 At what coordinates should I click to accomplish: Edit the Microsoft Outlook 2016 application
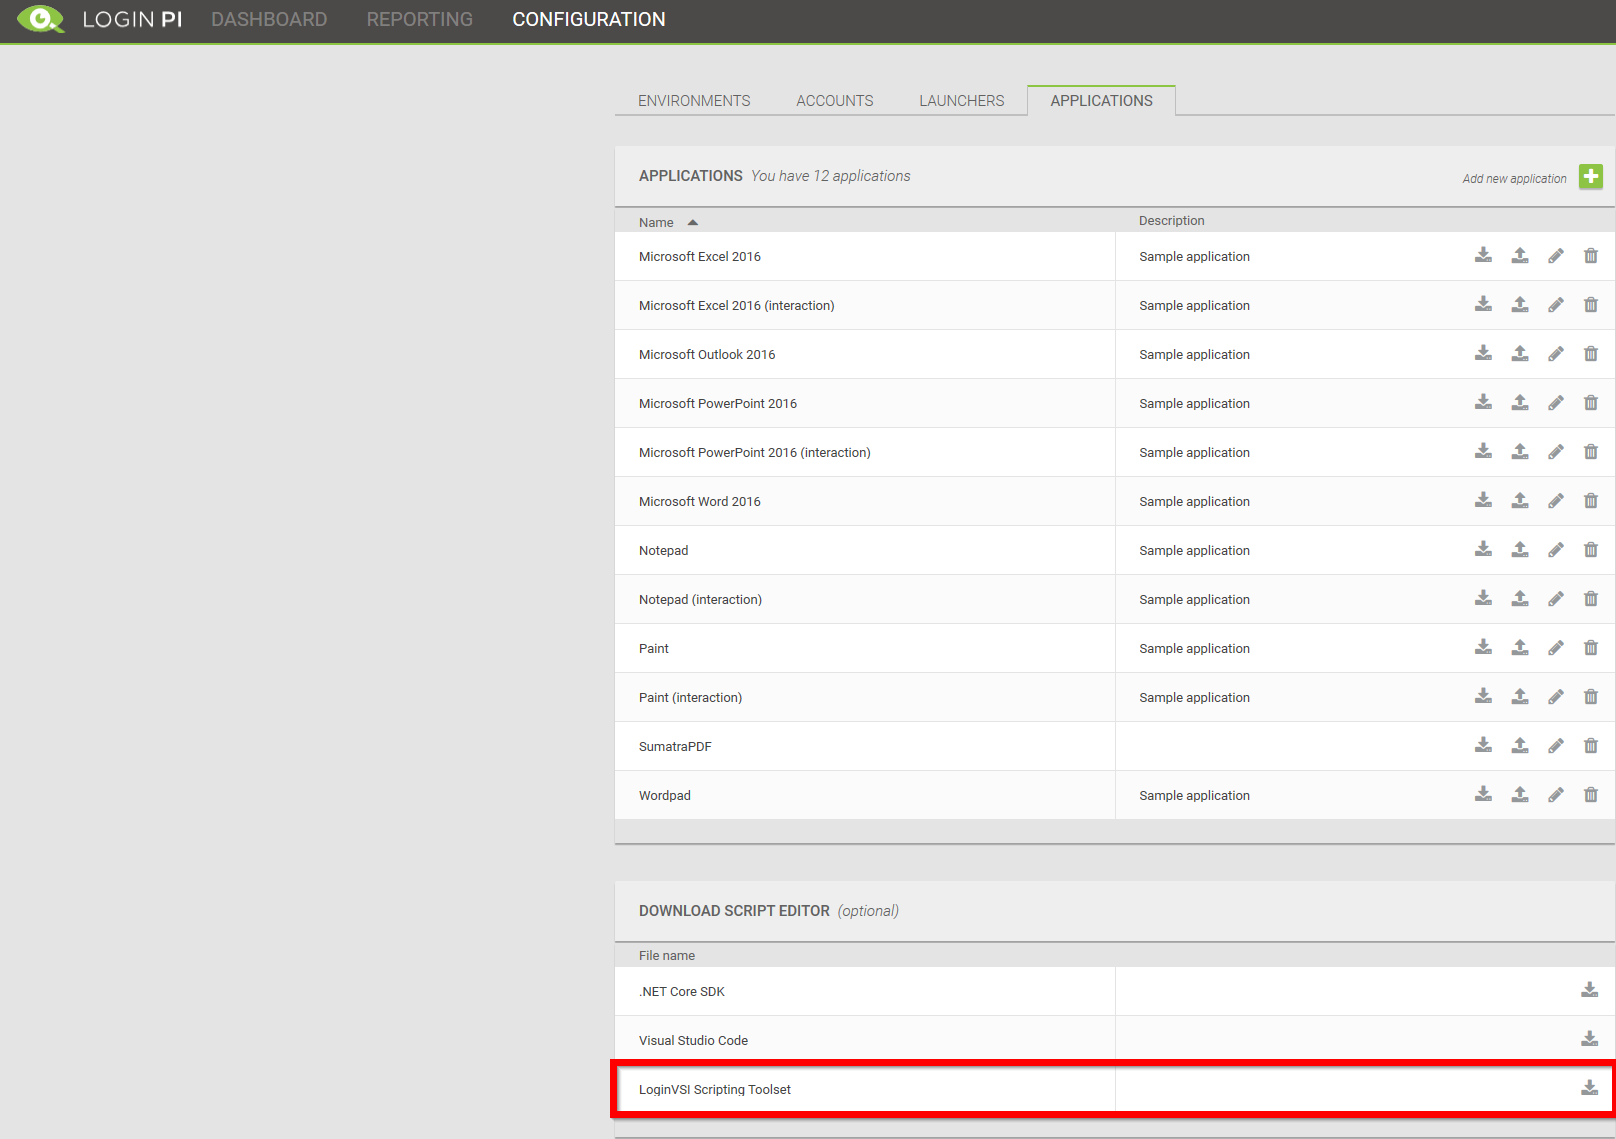[1556, 354]
